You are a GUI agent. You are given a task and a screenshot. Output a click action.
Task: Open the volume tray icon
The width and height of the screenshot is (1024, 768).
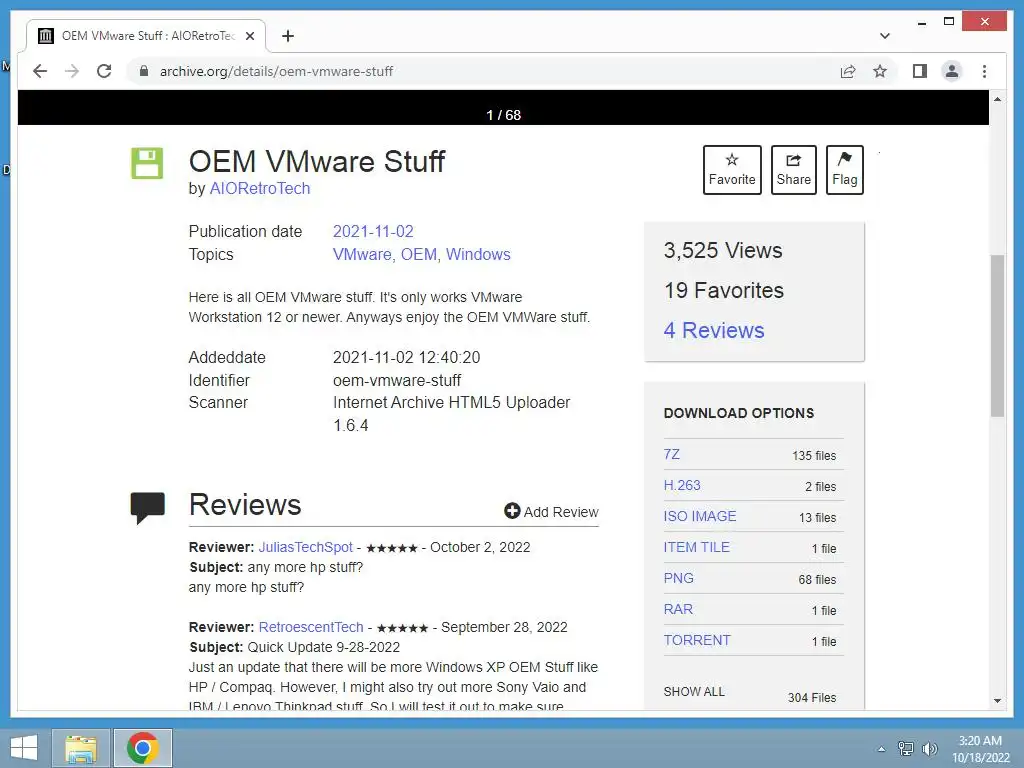coord(929,748)
